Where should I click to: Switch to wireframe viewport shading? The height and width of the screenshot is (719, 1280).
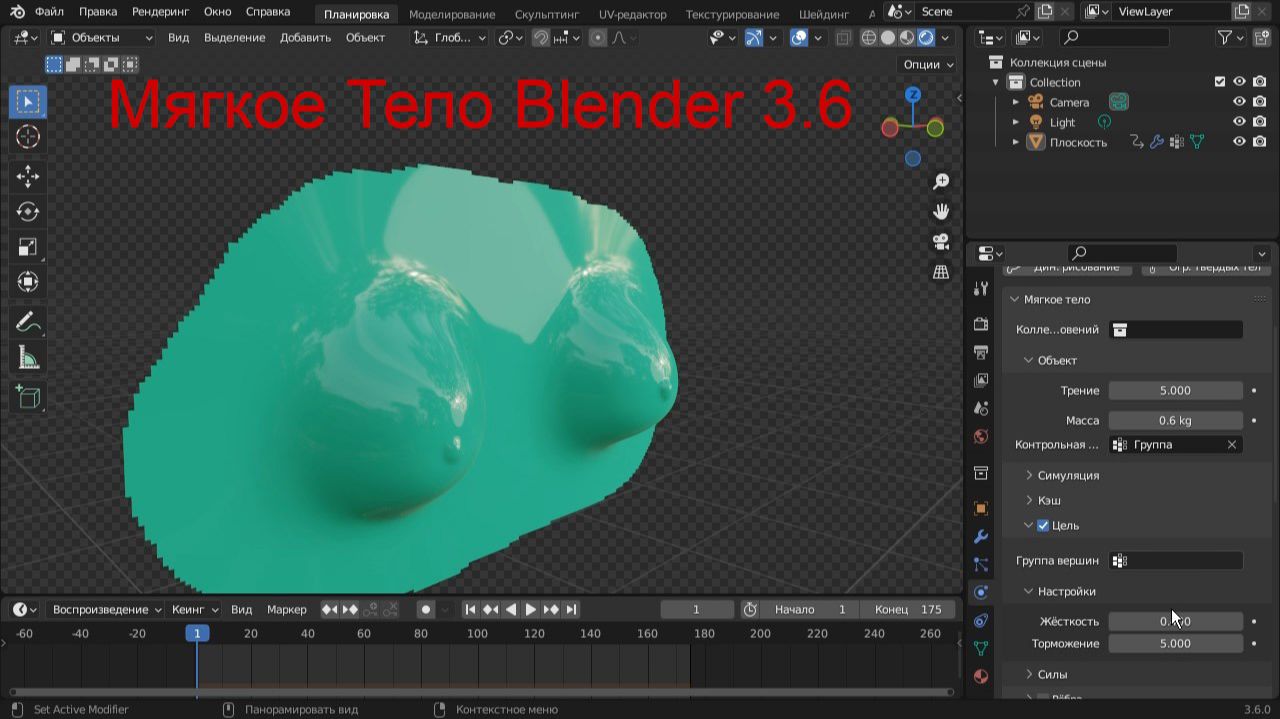point(868,38)
